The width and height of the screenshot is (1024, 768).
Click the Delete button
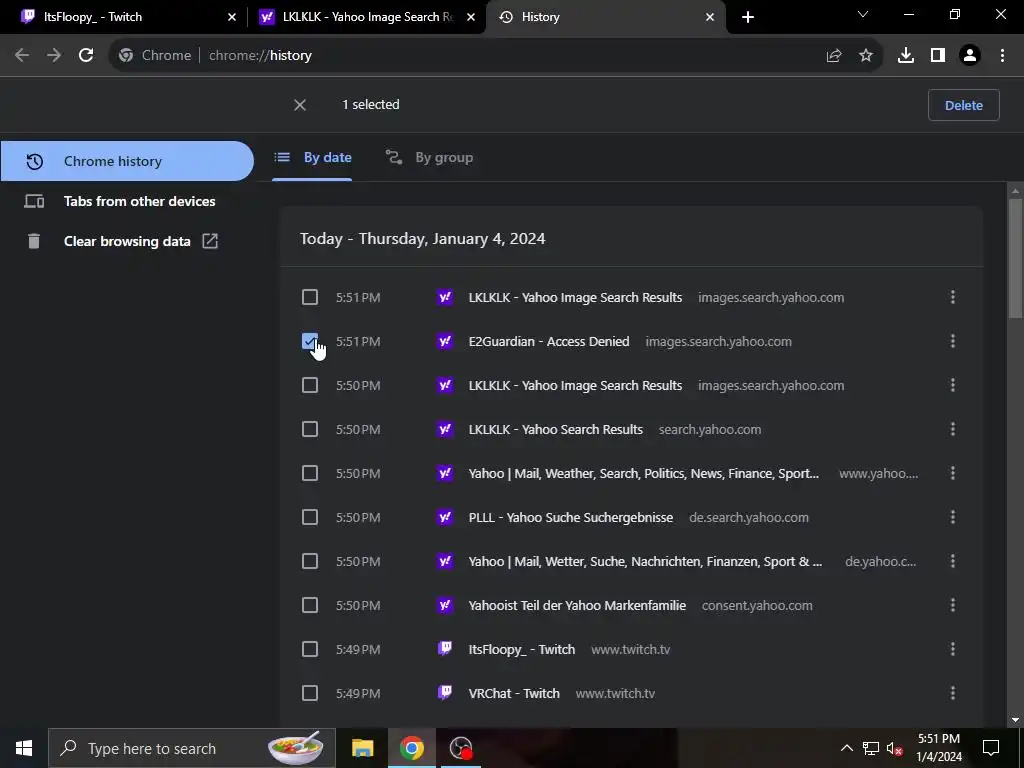click(963, 105)
